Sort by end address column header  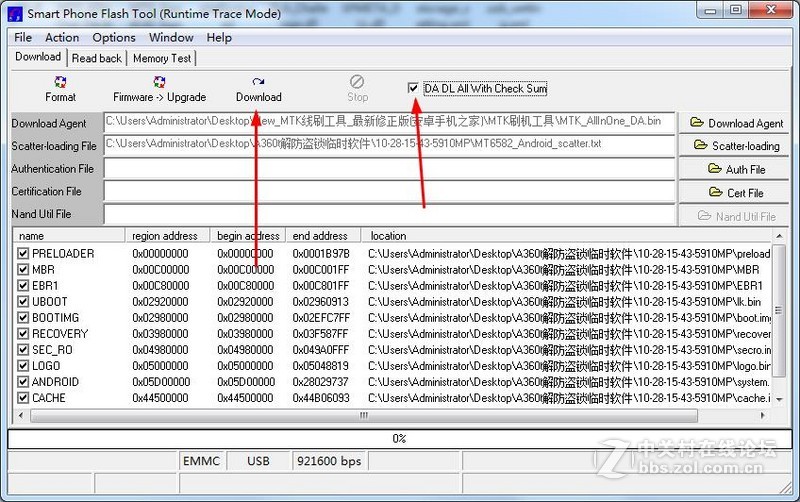pyautogui.click(x=323, y=236)
